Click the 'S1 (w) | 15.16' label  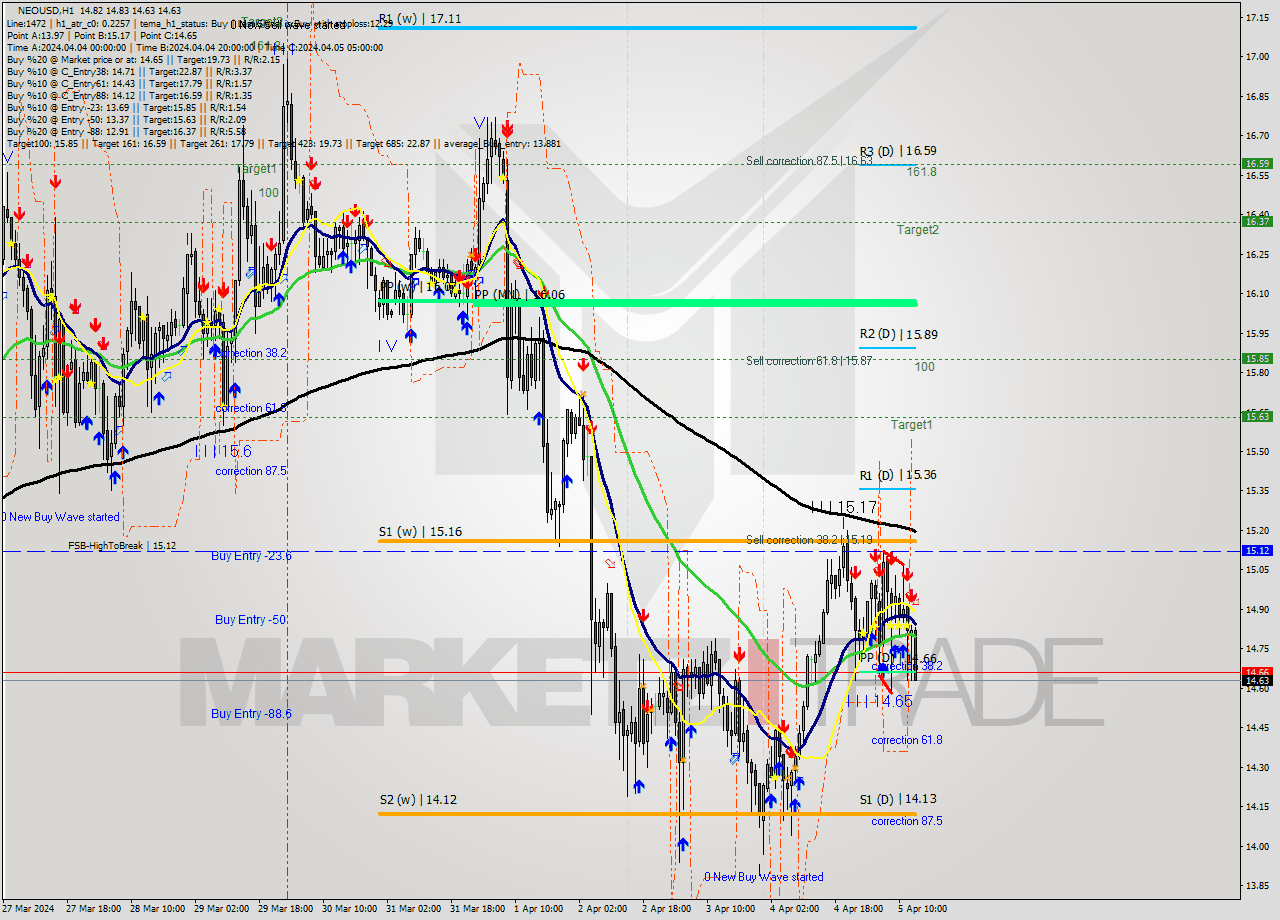pyautogui.click(x=420, y=532)
